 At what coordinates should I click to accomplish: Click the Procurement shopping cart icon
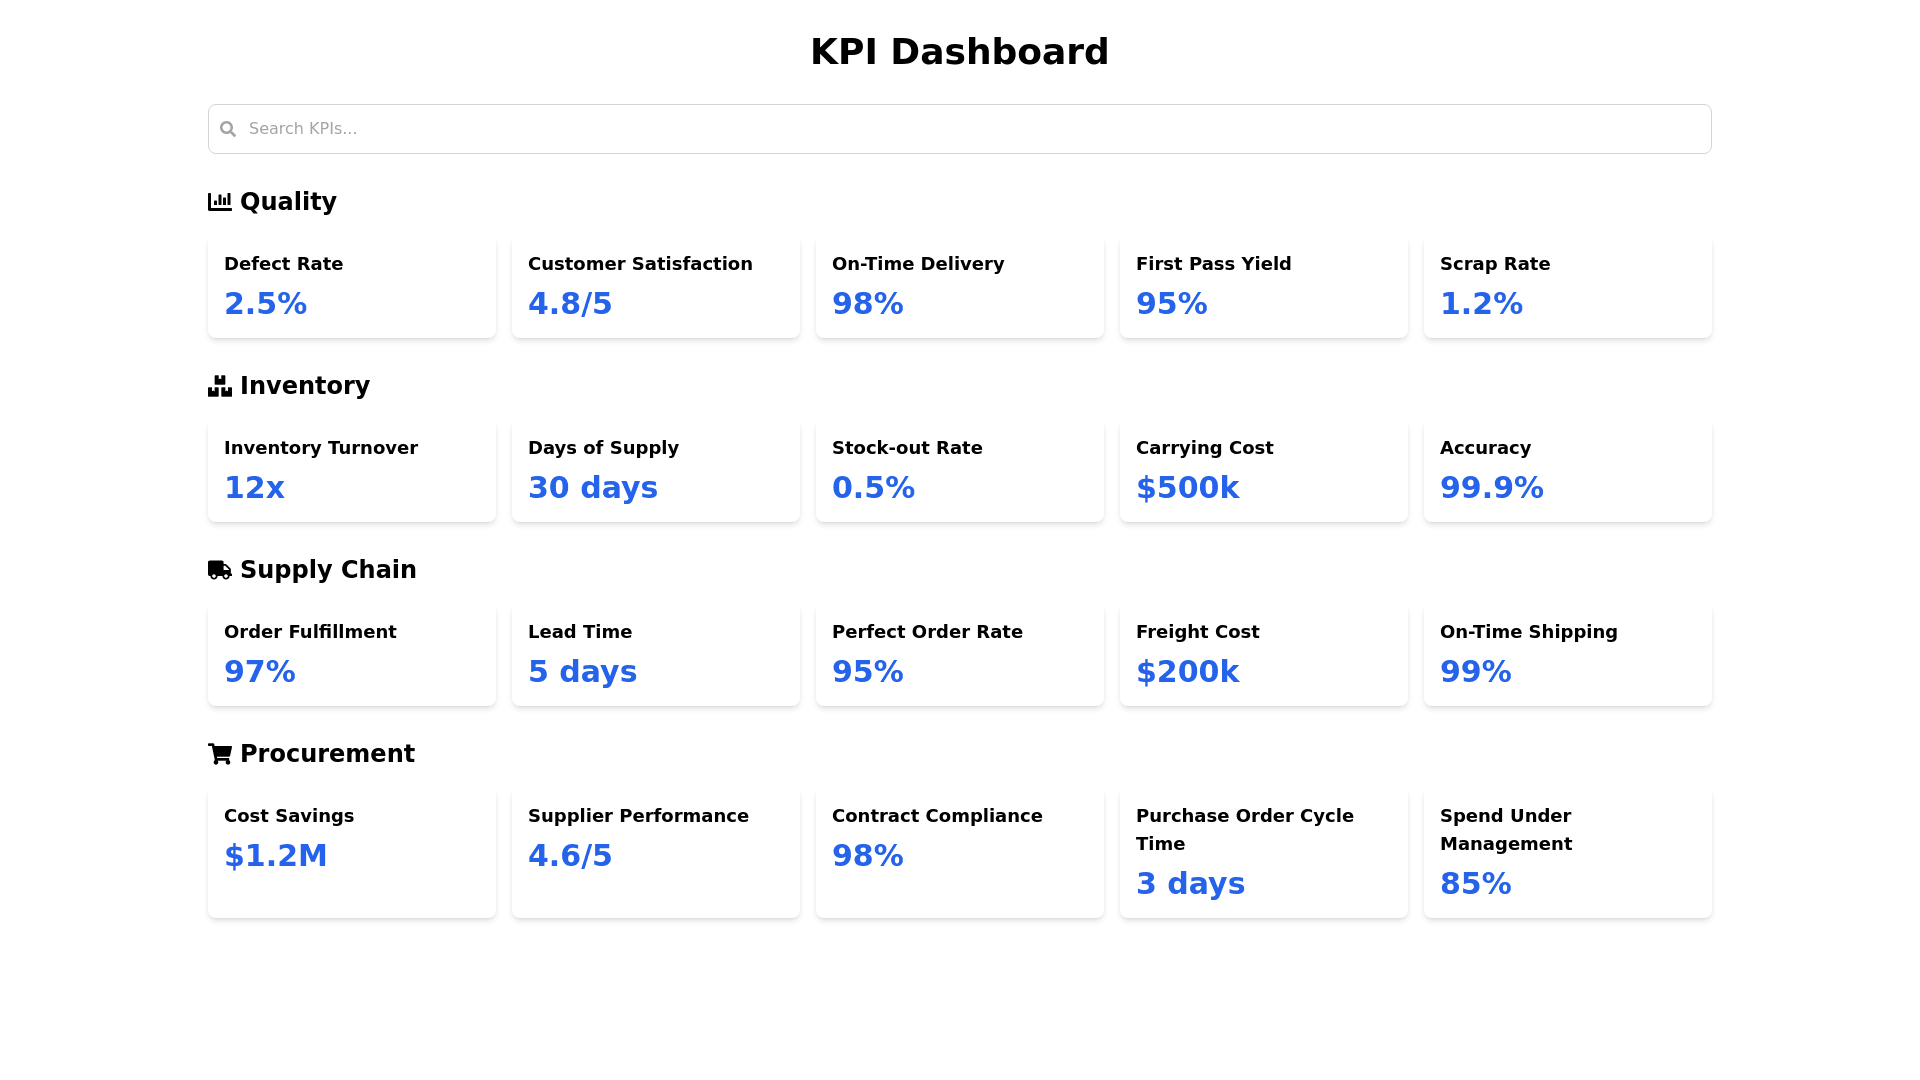coord(220,754)
